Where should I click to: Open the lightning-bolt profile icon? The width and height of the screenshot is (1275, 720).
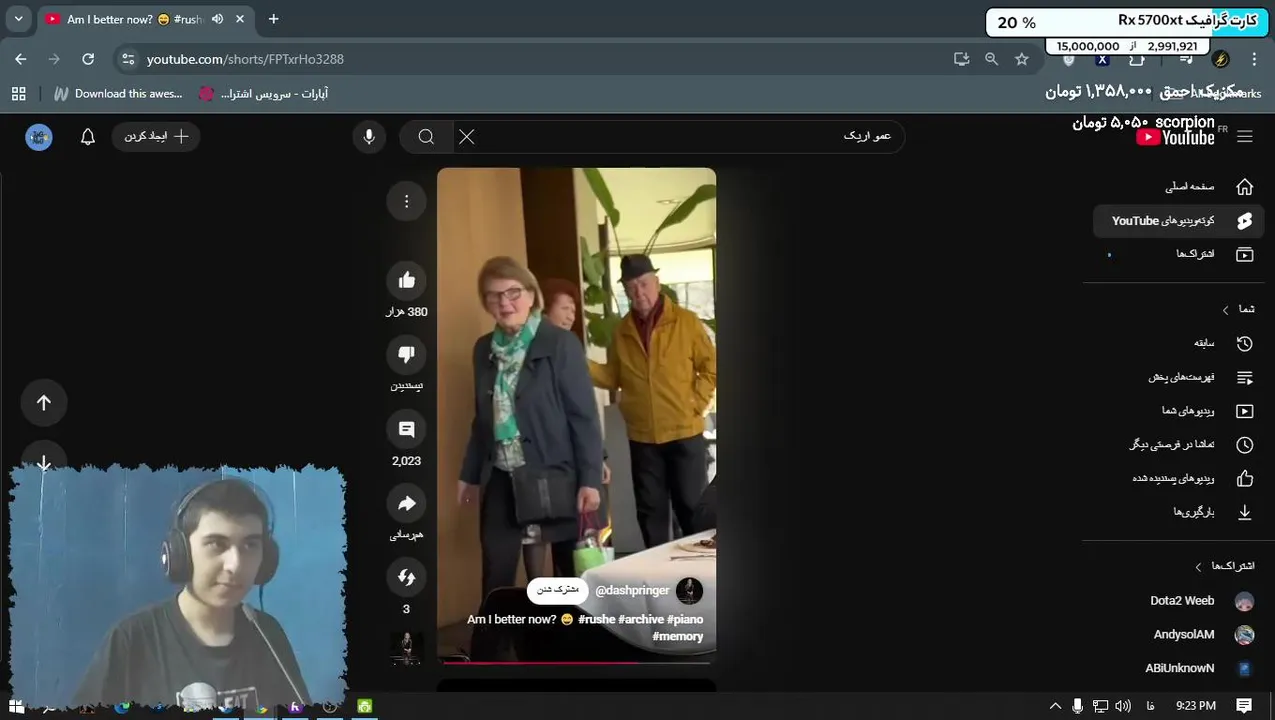(1220, 59)
